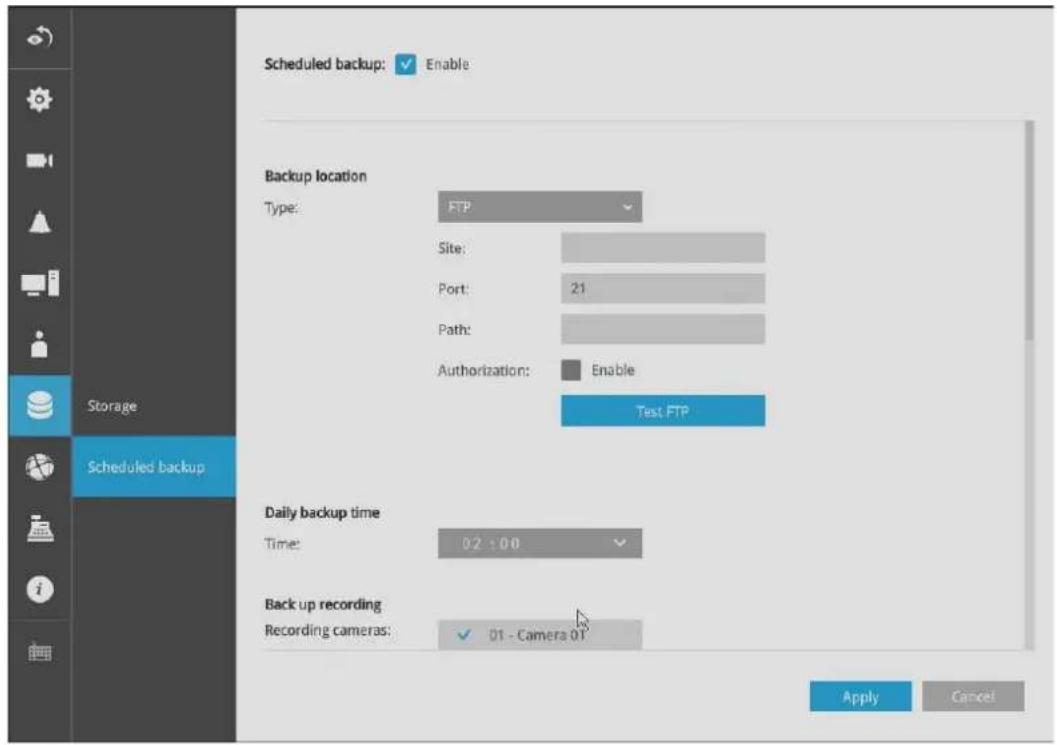Viewport: 1057px width, 745px height.
Task: Open the information icon
Action: pos(40,589)
